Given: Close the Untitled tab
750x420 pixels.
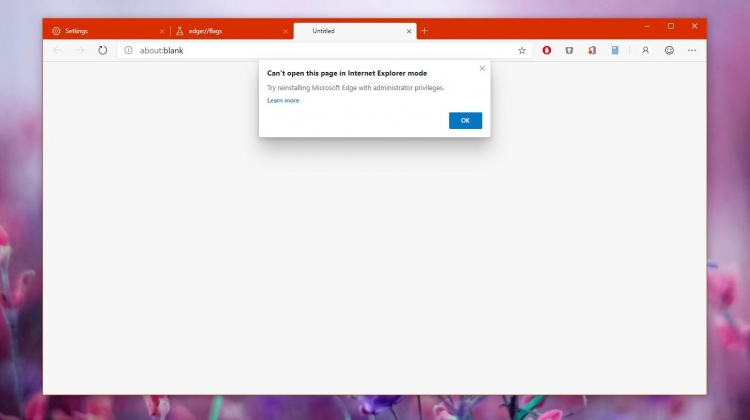Looking at the screenshot, I should (x=409, y=31).
